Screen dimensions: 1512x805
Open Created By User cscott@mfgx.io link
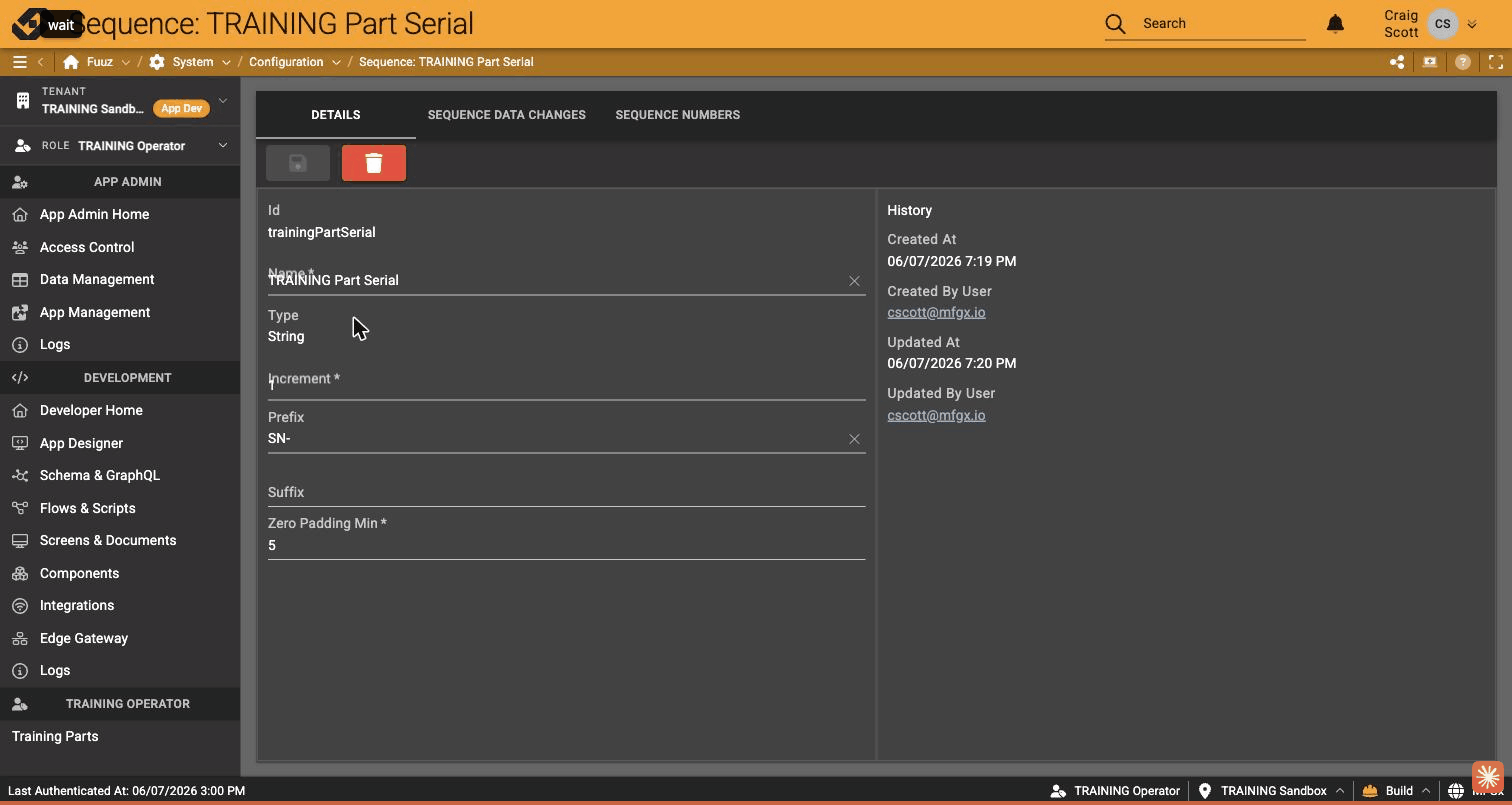point(936,312)
